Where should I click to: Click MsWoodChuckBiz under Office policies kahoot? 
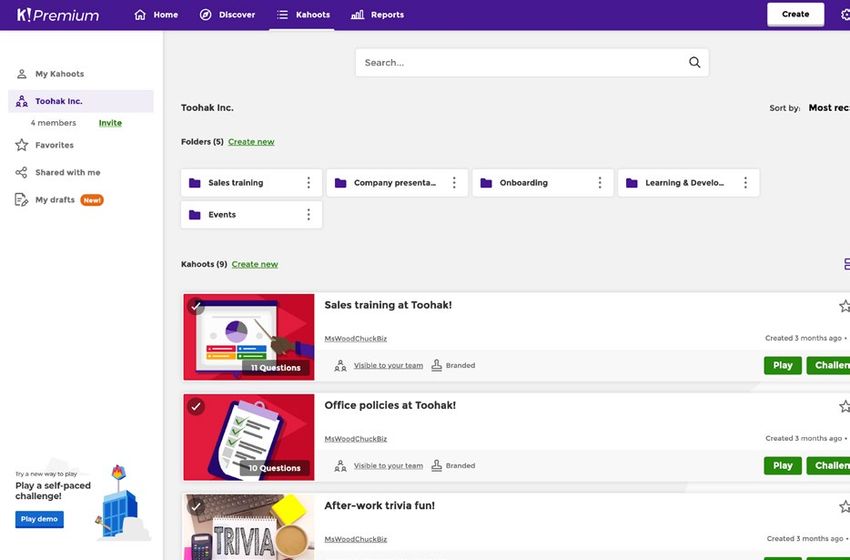356,439
